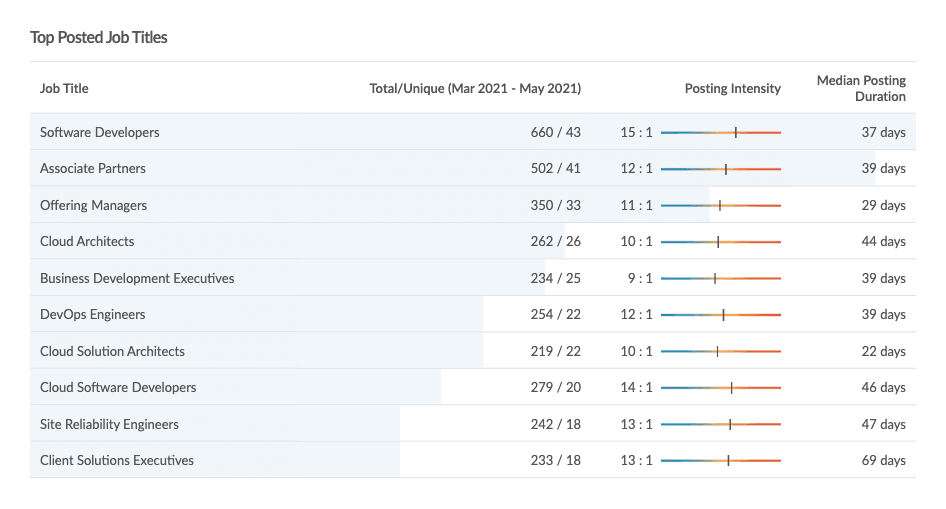The image size is (946, 509).
Task: Open the Offering Managers job title
Action: click(x=93, y=205)
